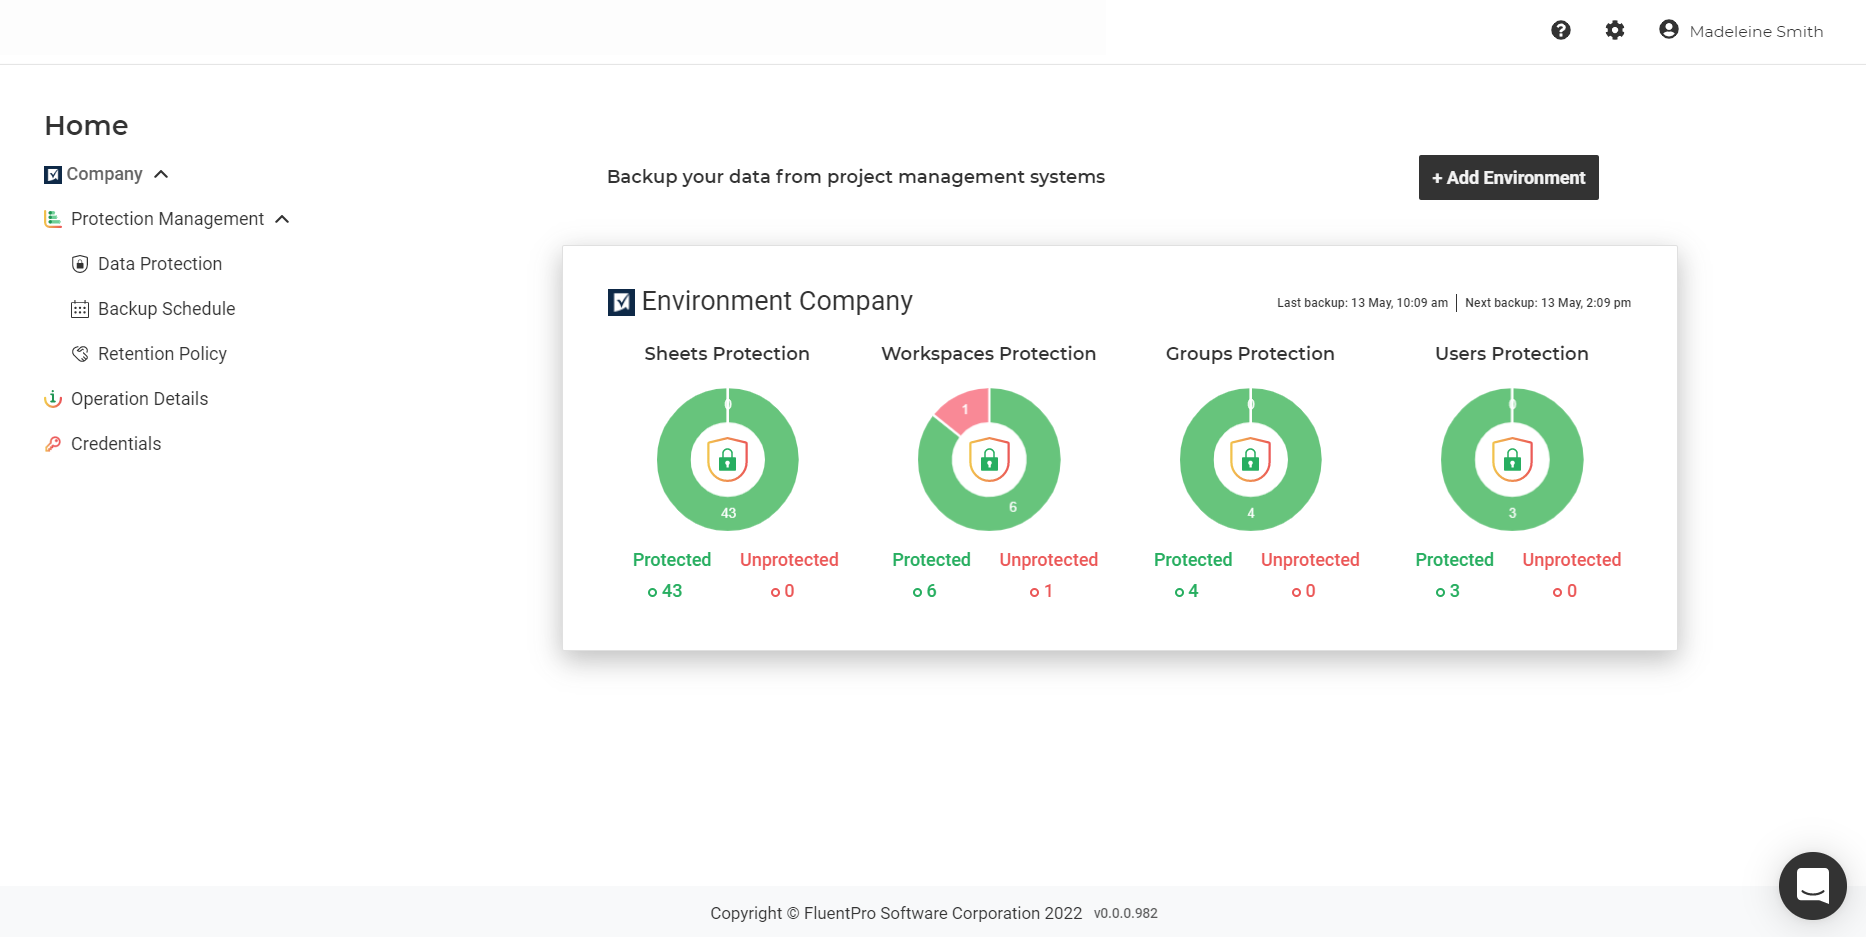
Task: Click Unprotected legend under Groups Protection
Action: click(x=1310, y=560)
